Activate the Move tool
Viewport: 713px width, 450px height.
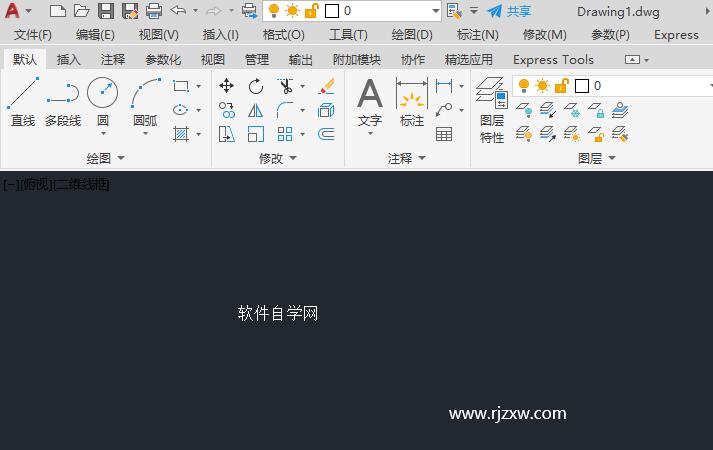pyautogui.click(x=226, y=85)
